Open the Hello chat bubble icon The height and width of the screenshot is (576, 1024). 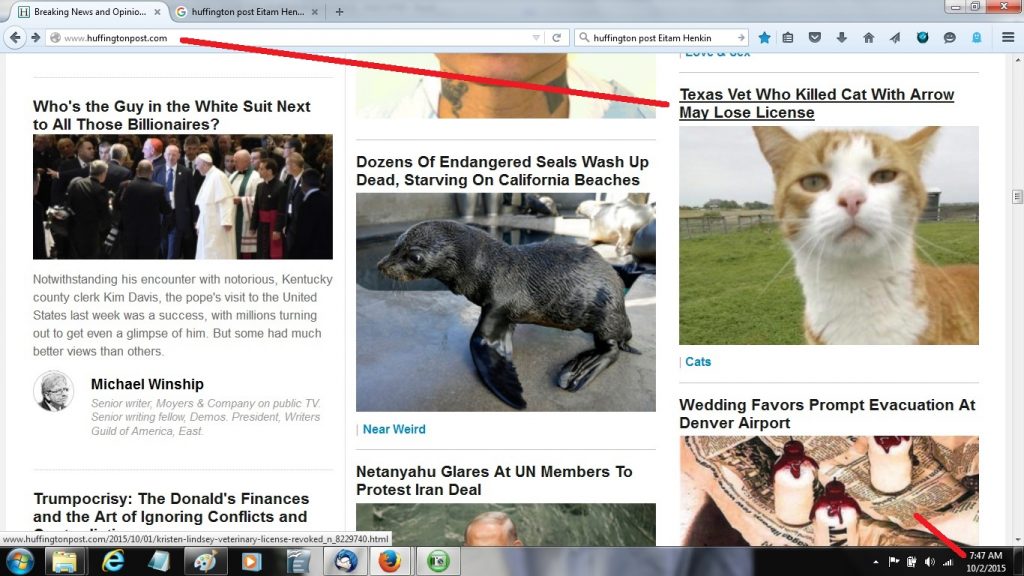click(950, 38)
